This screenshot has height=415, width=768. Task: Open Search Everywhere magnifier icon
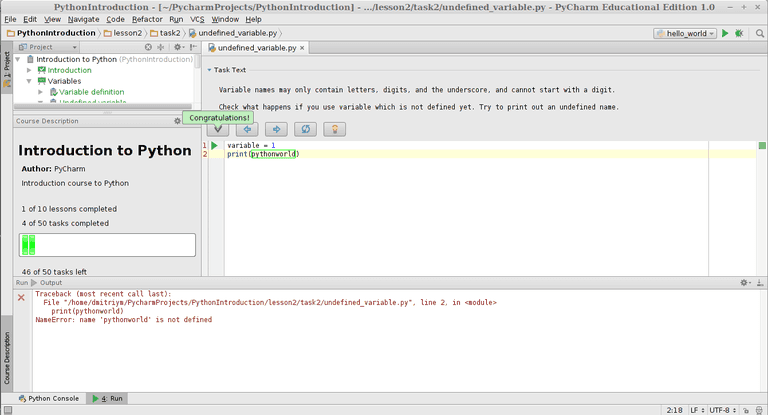pyautogui.click(x=760, y=33)
